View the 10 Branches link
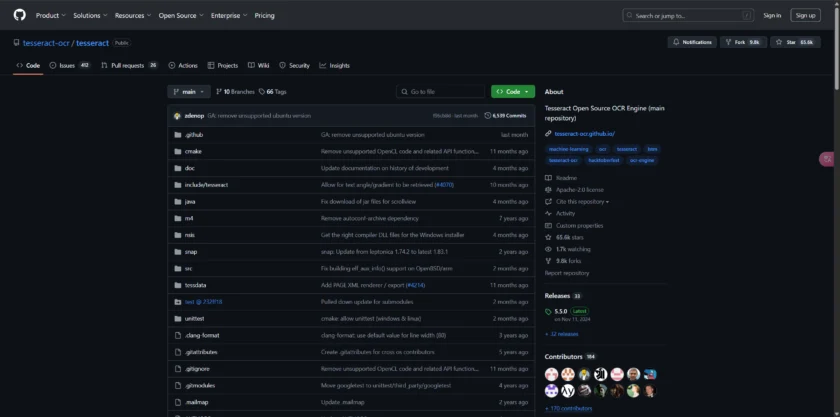This screenshot has height=417, width=840. (235, 92)
